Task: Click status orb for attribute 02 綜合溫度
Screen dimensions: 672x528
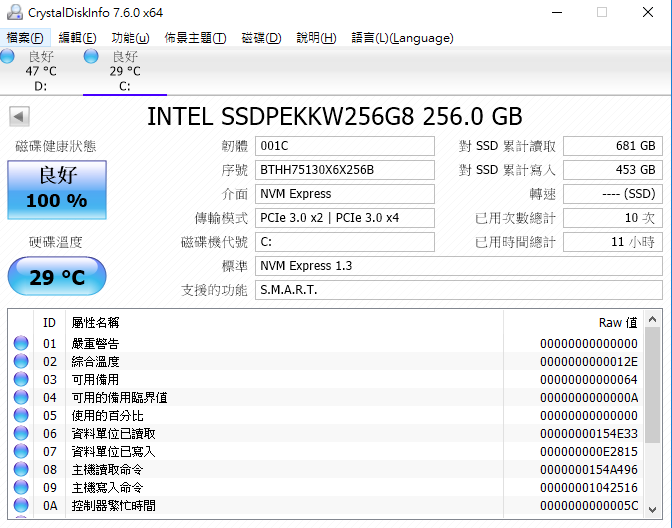Action: tap(21, 361)
